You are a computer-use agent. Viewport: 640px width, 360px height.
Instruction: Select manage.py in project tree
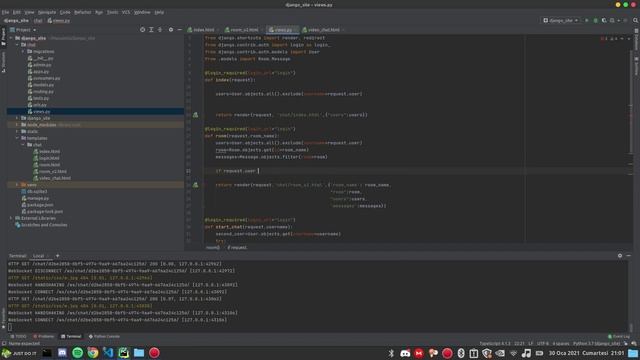35,198
